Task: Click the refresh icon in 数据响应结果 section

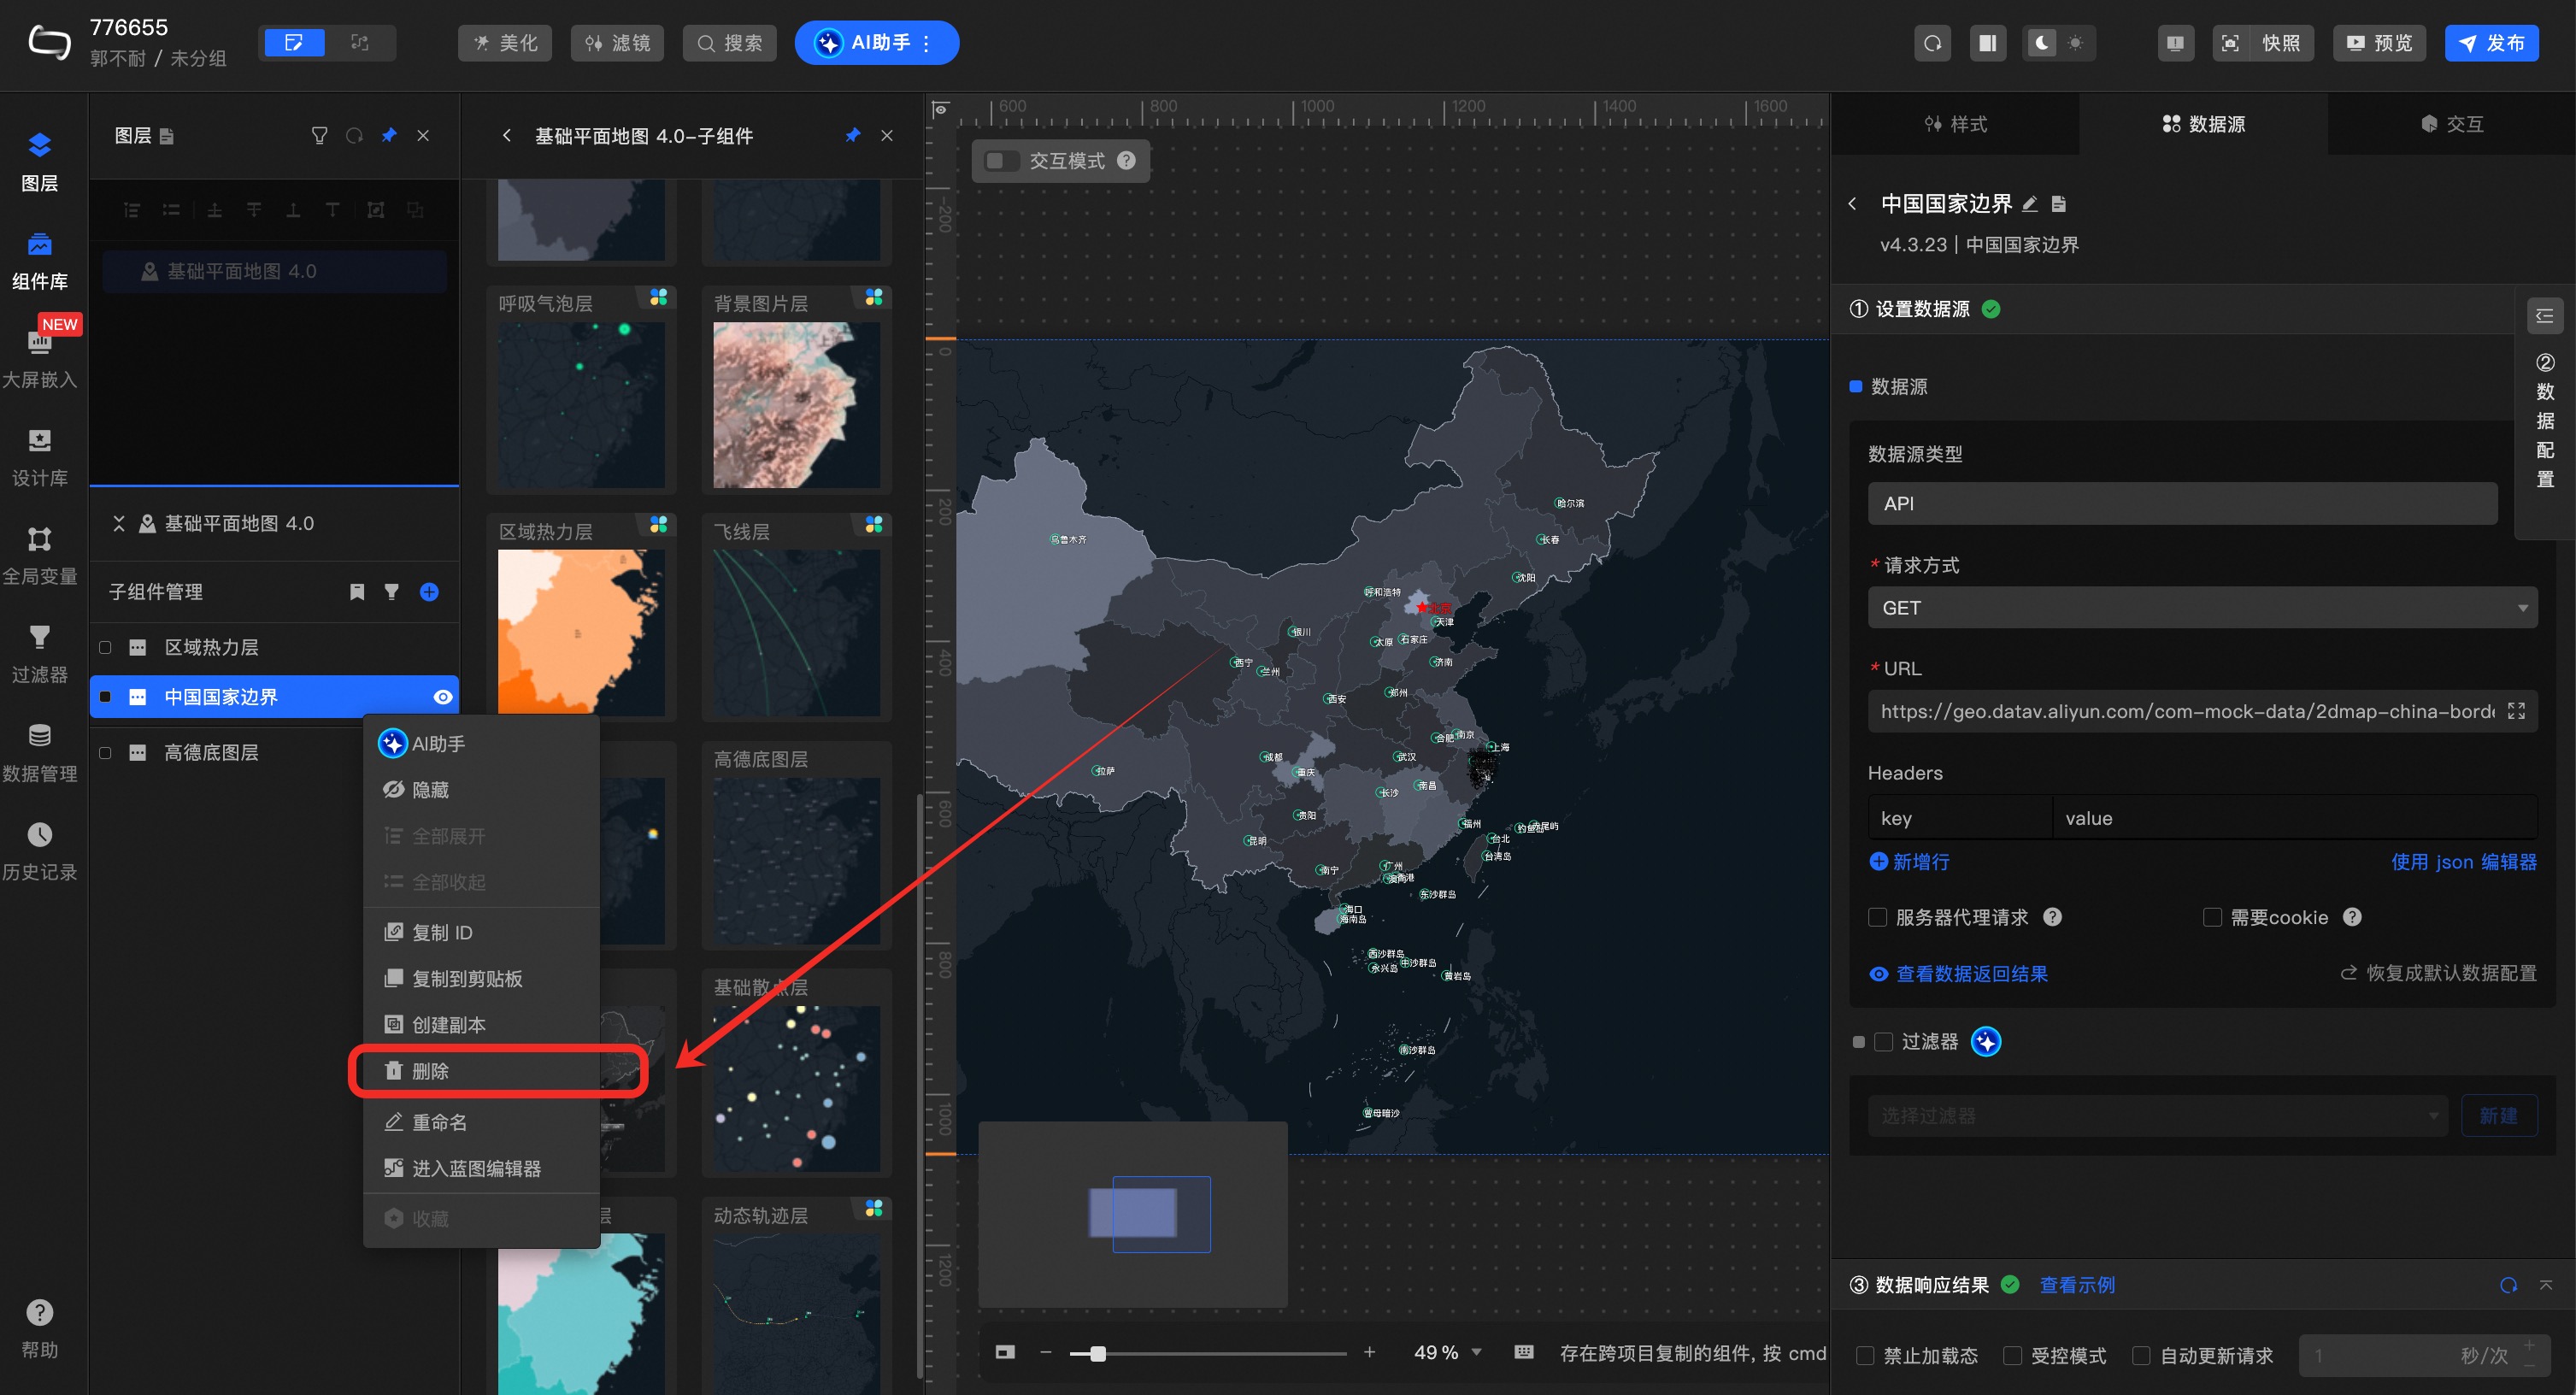Action: pos(2508,1285)
